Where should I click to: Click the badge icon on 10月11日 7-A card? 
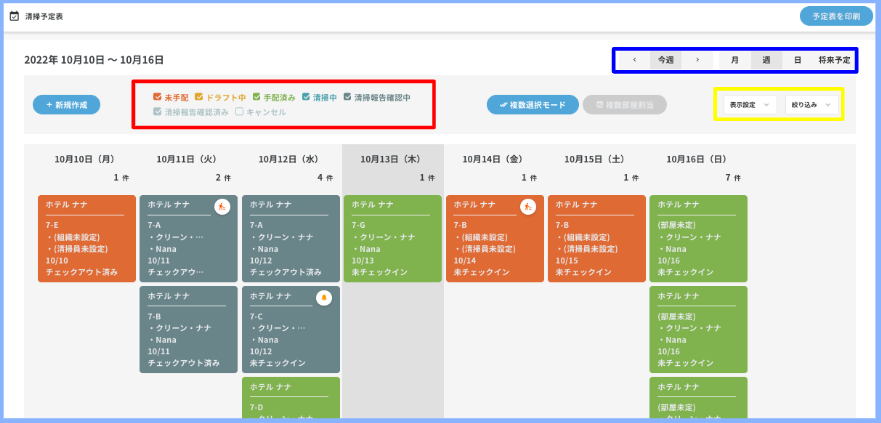(x=222, y=207)
